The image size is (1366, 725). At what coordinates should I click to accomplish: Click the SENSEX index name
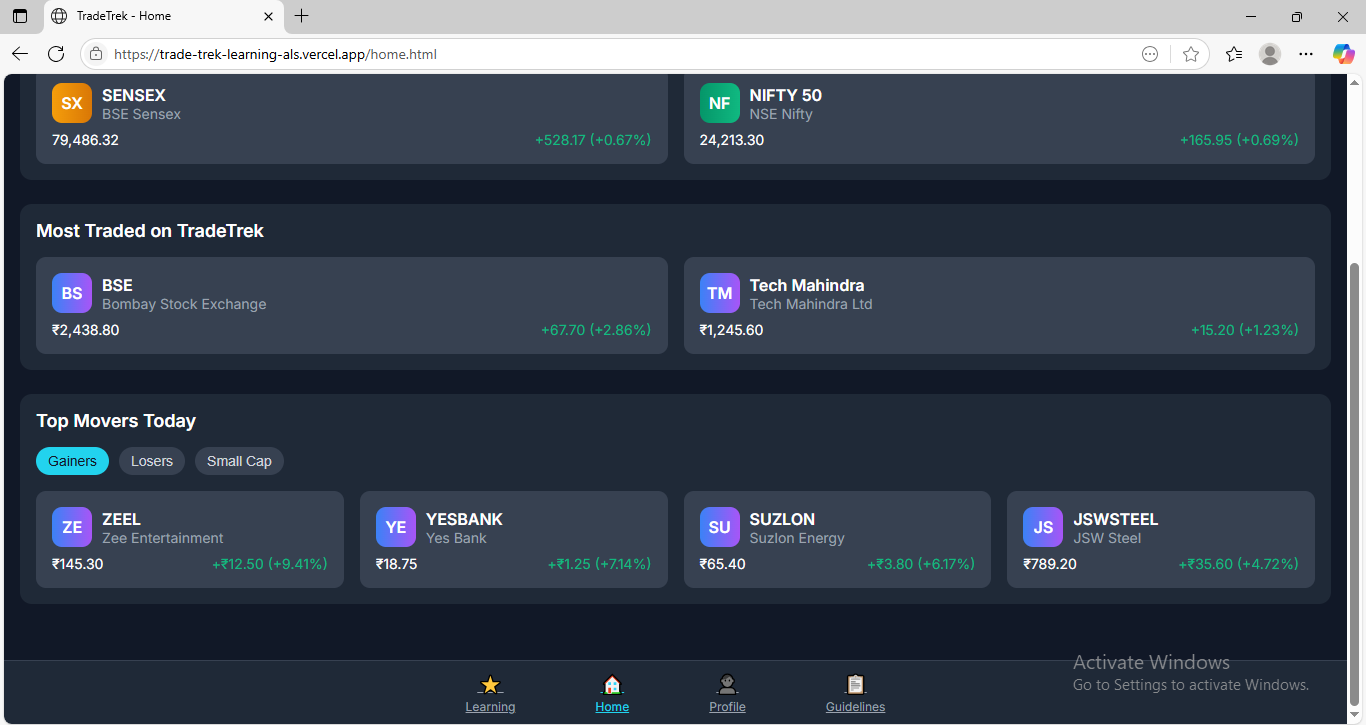(x=134, y=95)
